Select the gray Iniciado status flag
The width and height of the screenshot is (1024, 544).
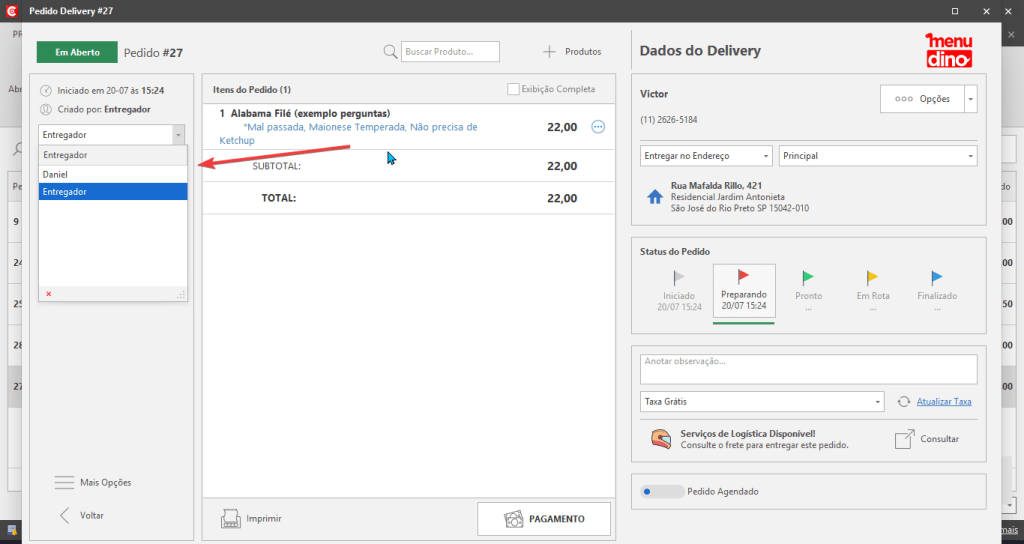pos(679,278)
